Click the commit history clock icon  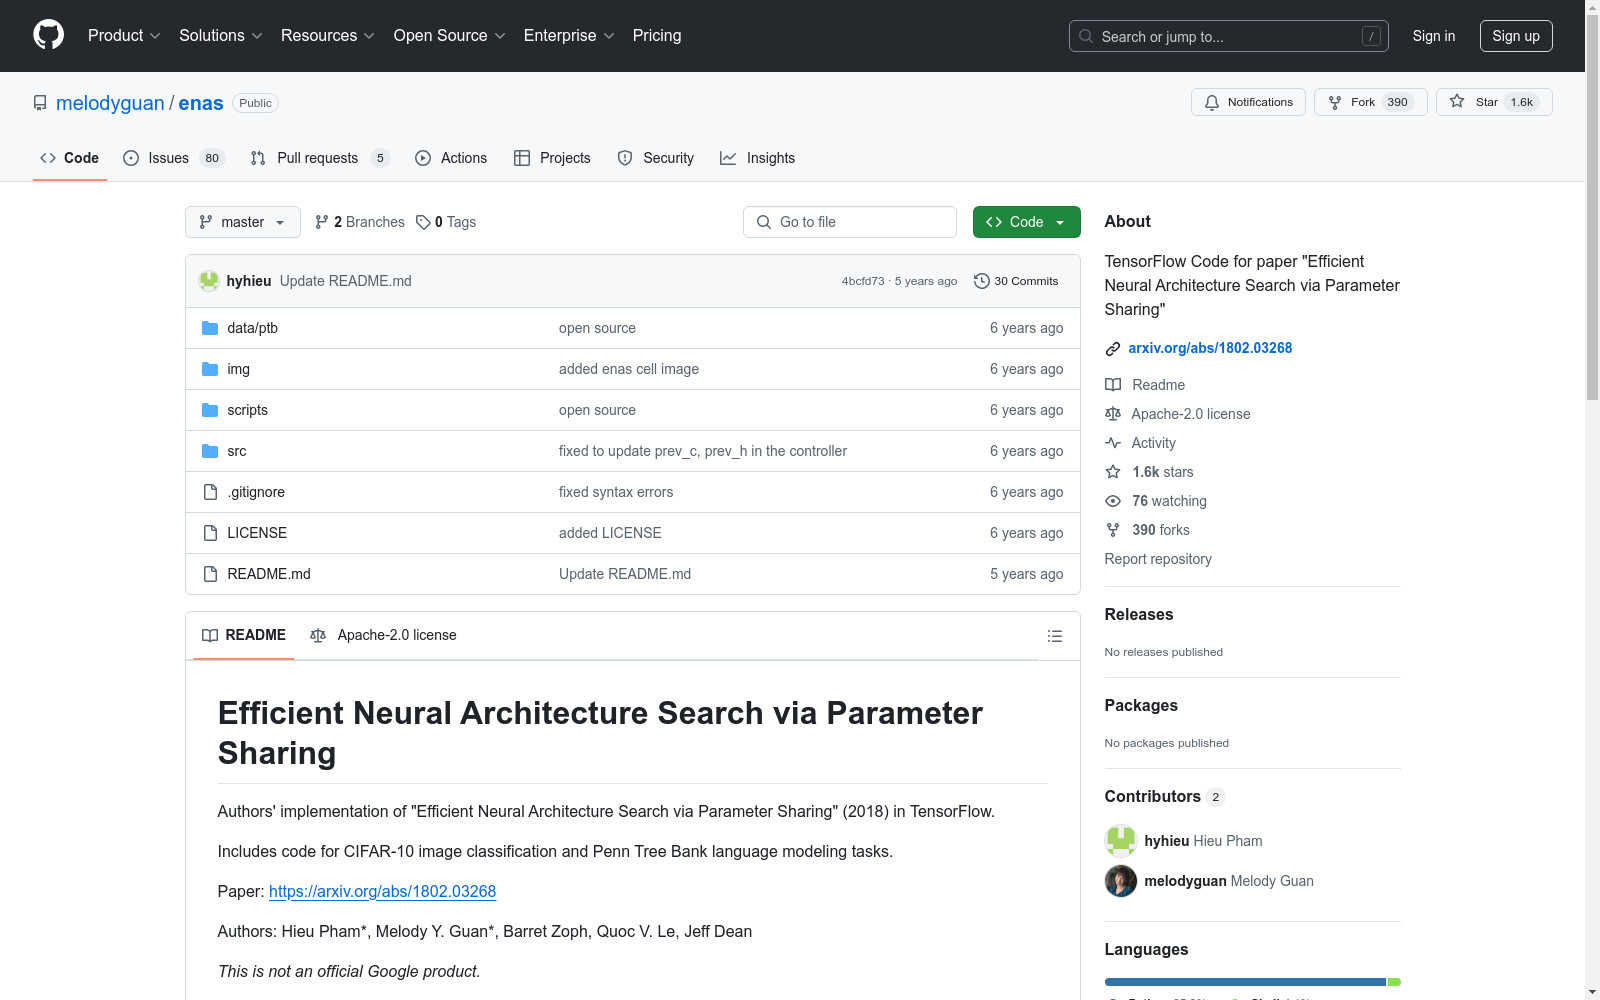pyautogui.click(x=982, y=281)
